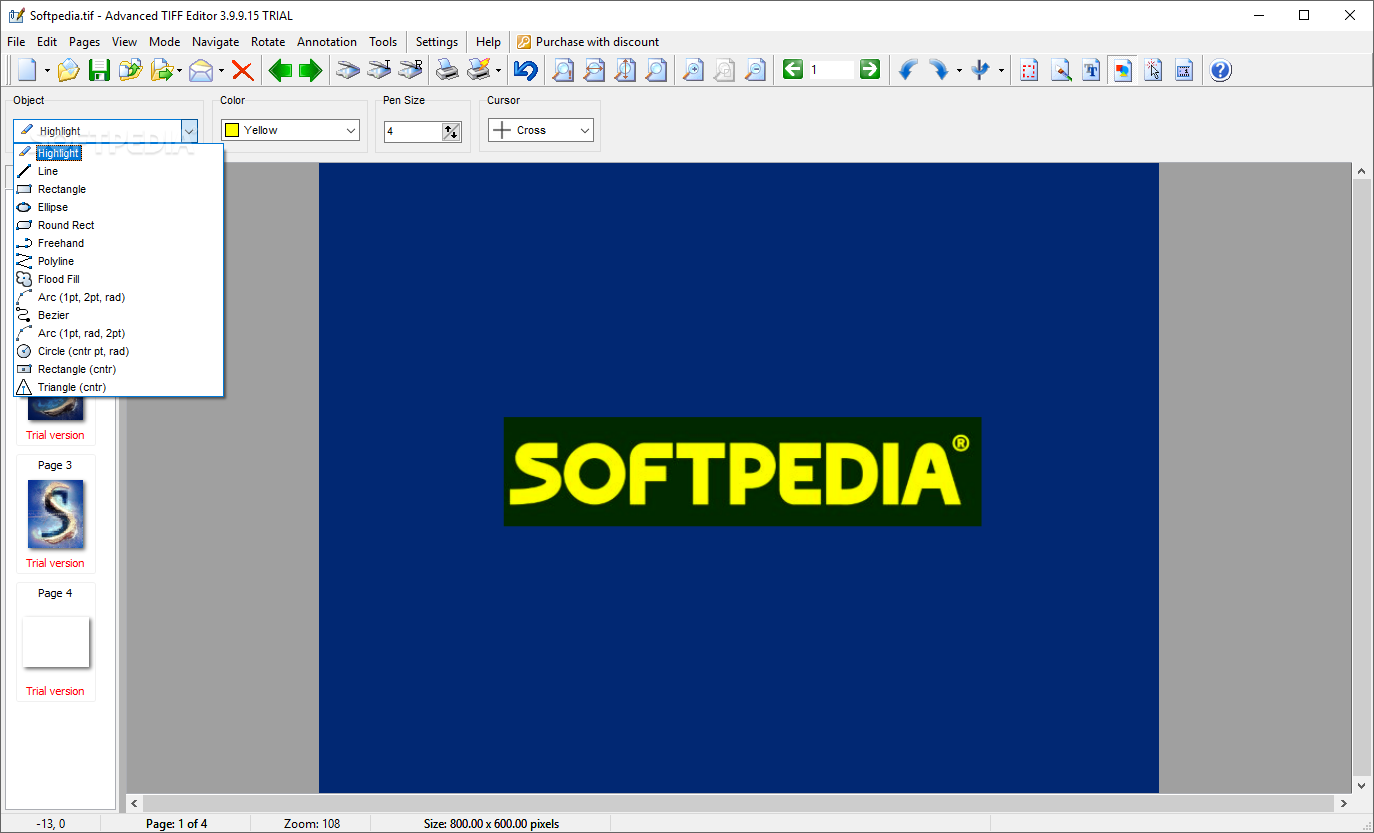The width and height of the screenshot is (1374, 833).
Task: Select the Page 4 thumbnail
Action: pyautogui.click(x=55, y=641)
